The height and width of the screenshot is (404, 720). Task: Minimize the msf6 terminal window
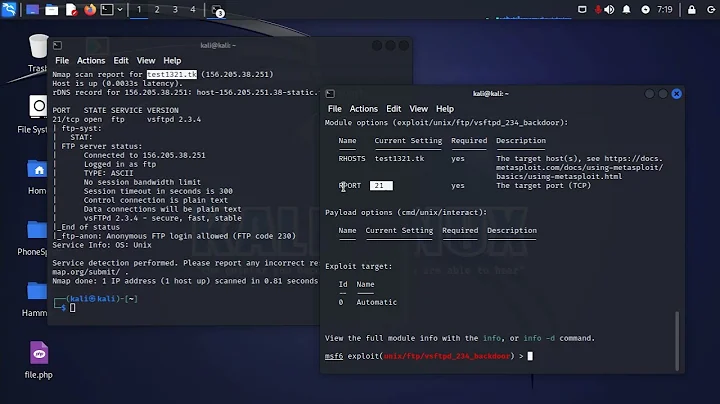coord(649,94)
